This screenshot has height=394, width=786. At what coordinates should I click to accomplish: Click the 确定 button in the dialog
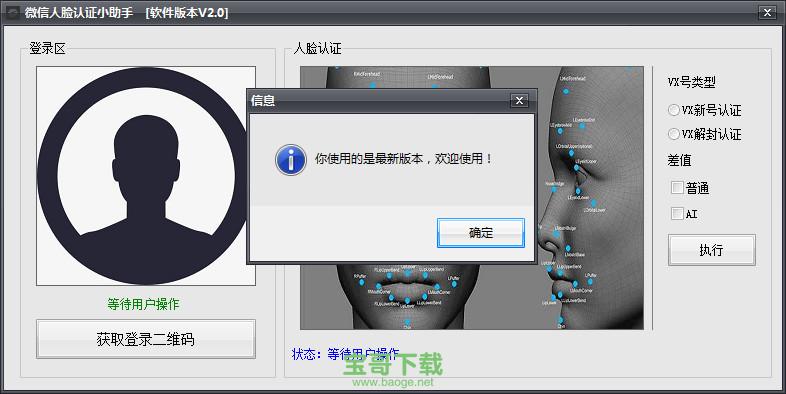point(481,233)
